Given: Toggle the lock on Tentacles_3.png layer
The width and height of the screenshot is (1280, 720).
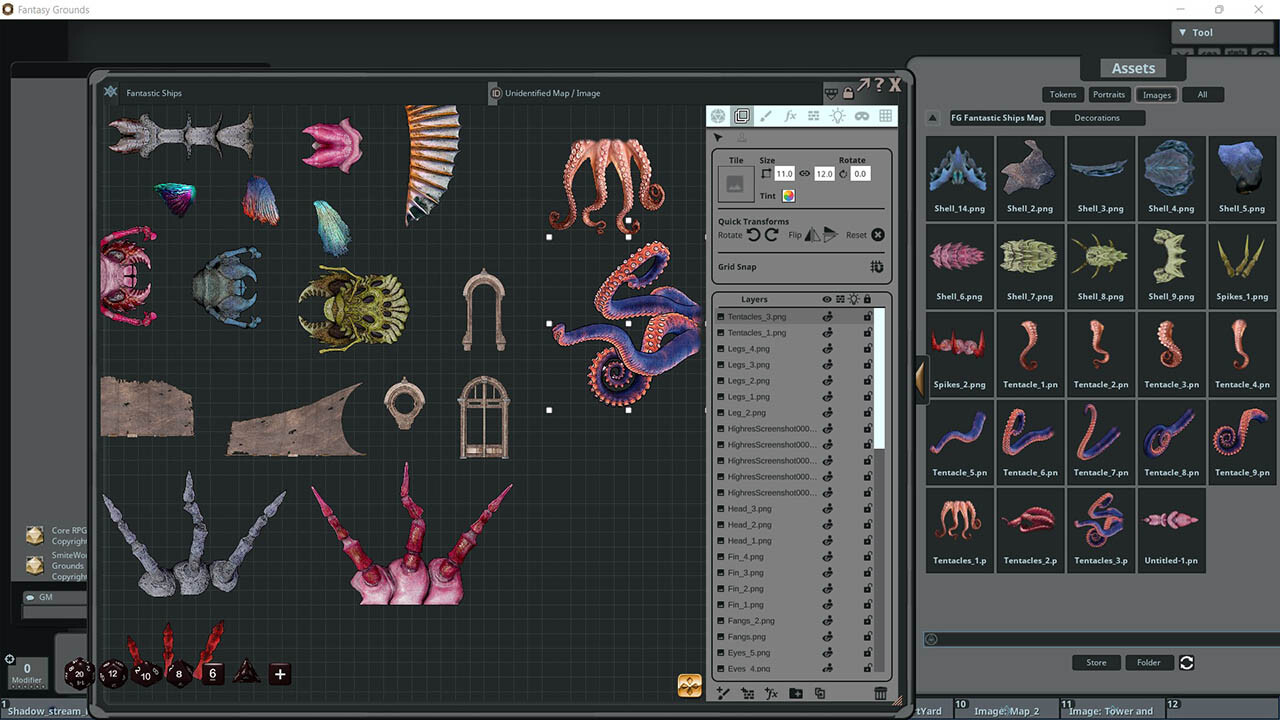Looking at the screenshot, I should [x=868, y=316].
